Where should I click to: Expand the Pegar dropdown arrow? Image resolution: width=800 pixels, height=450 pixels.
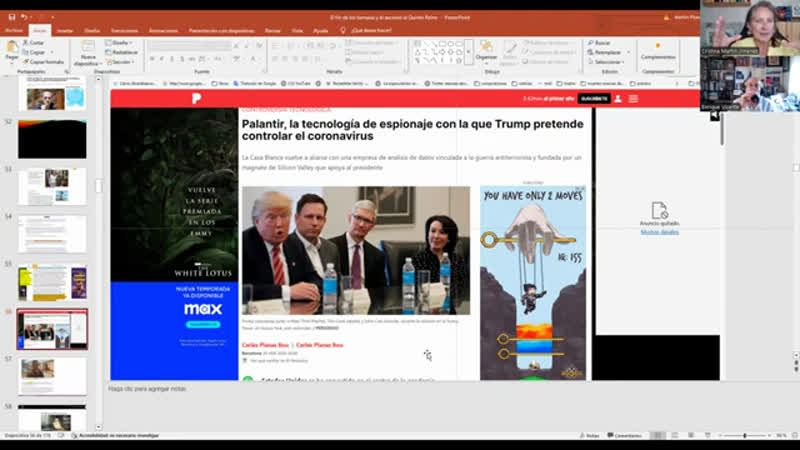click(x=12, y=62)
